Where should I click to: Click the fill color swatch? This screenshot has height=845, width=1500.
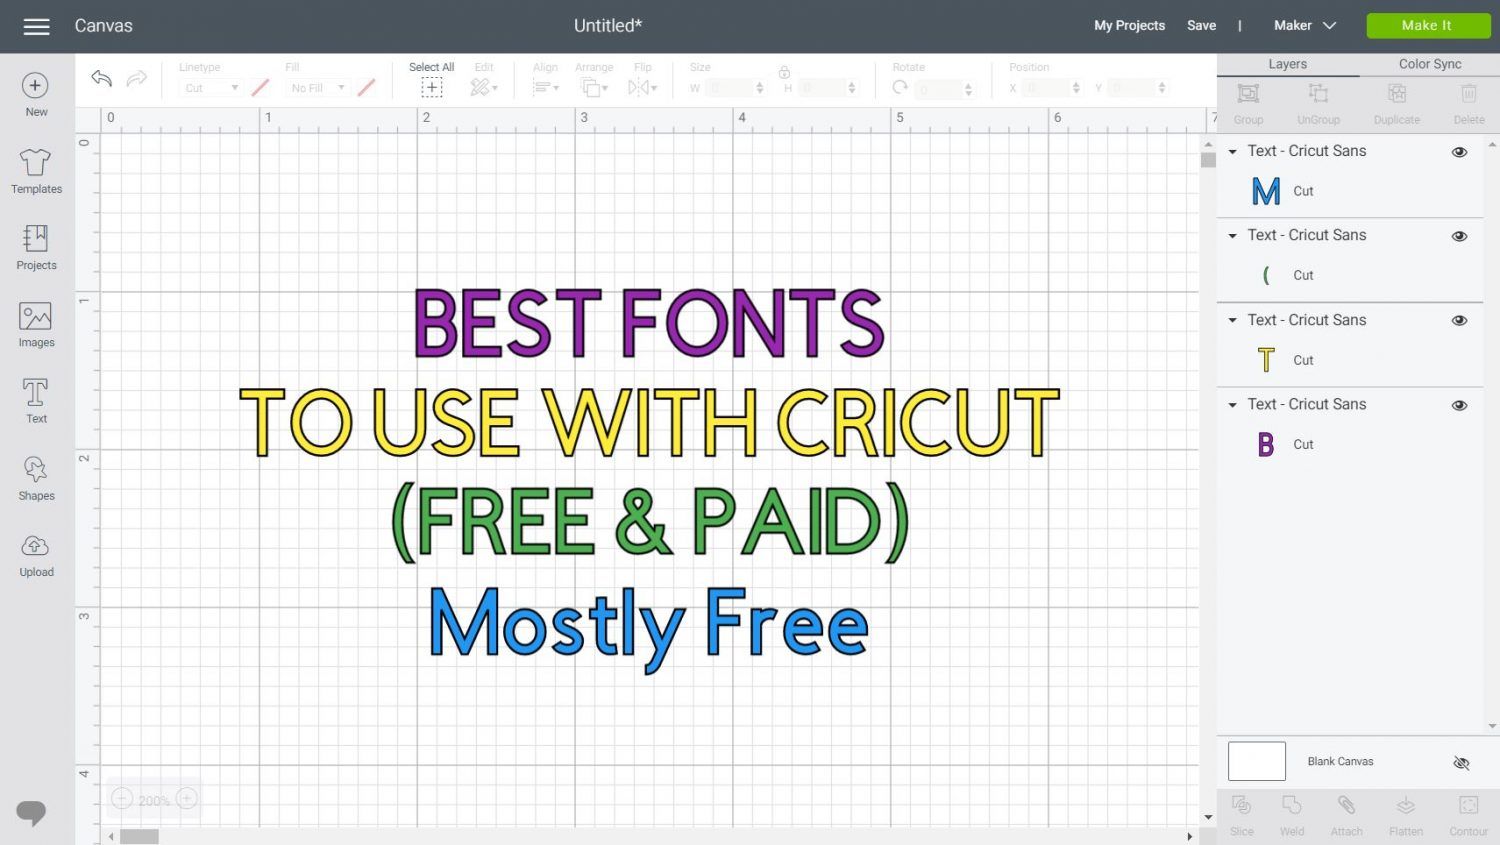coord(366,88)
